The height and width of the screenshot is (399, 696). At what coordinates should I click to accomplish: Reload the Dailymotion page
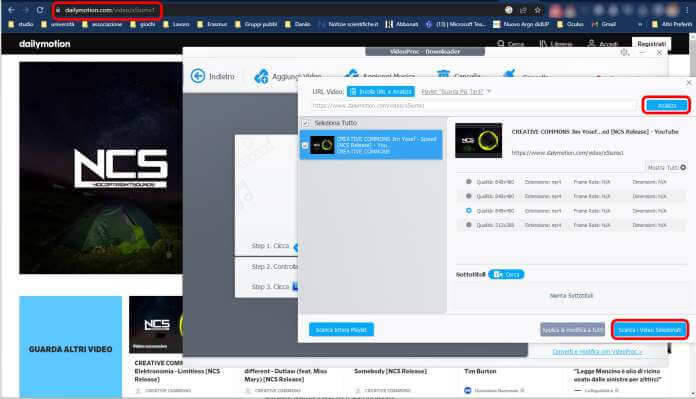[40, 10]
